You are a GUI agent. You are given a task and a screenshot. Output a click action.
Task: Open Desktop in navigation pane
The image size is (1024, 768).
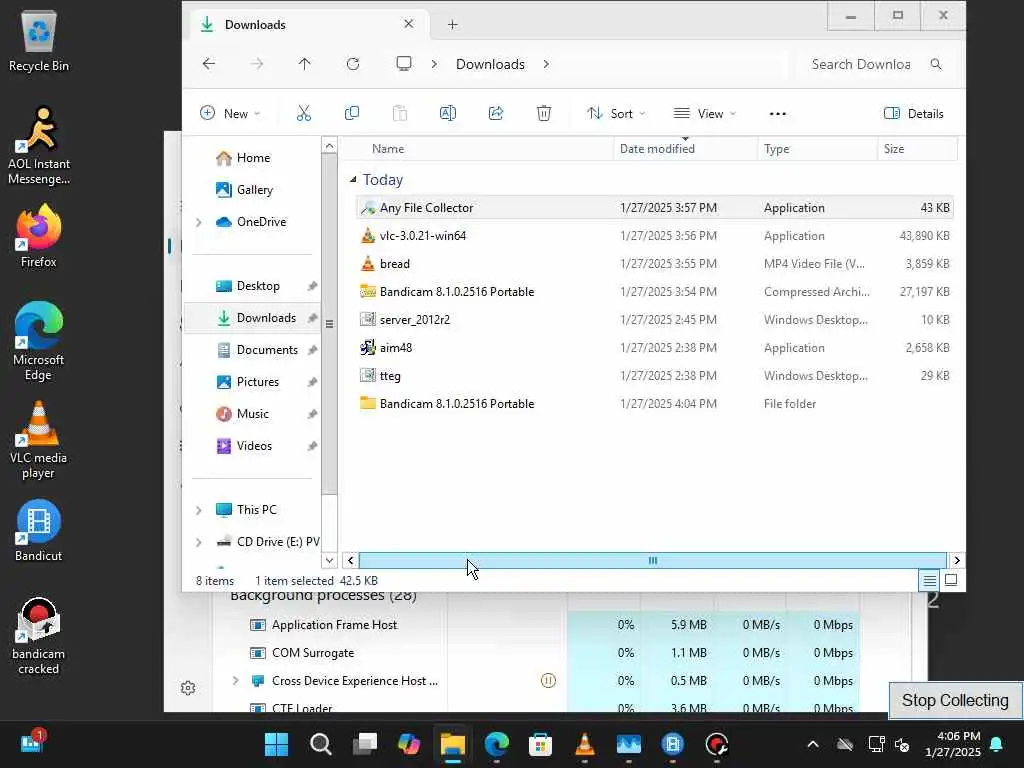pyautogui.click(x=257, y=286)
